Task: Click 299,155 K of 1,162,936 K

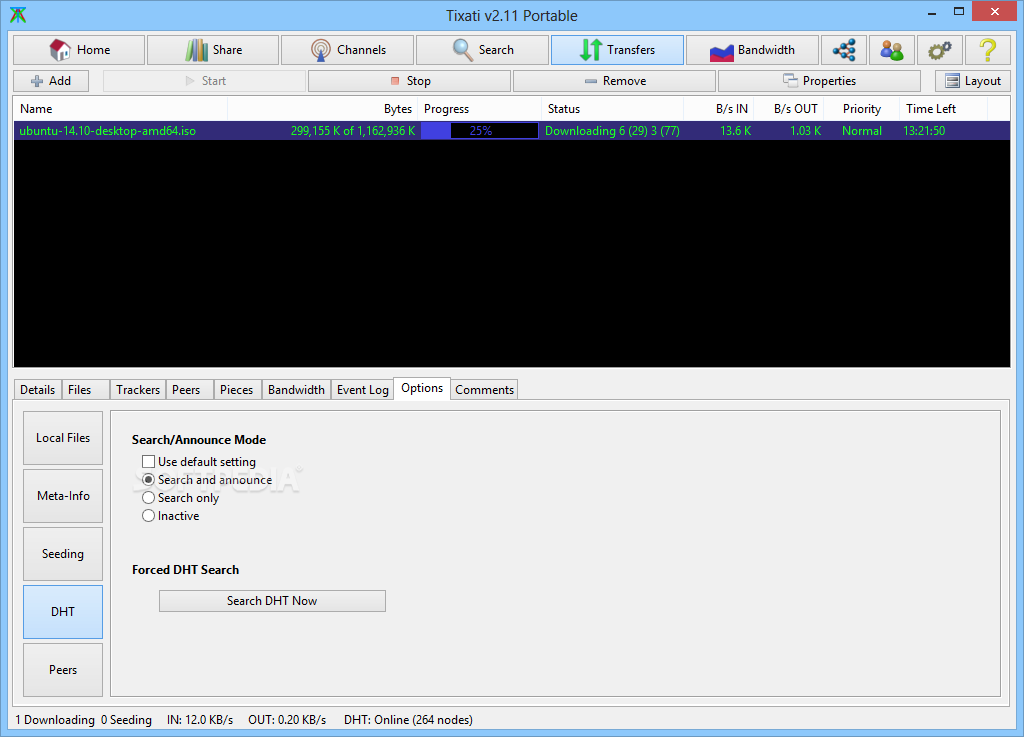Action: point(353,131)
